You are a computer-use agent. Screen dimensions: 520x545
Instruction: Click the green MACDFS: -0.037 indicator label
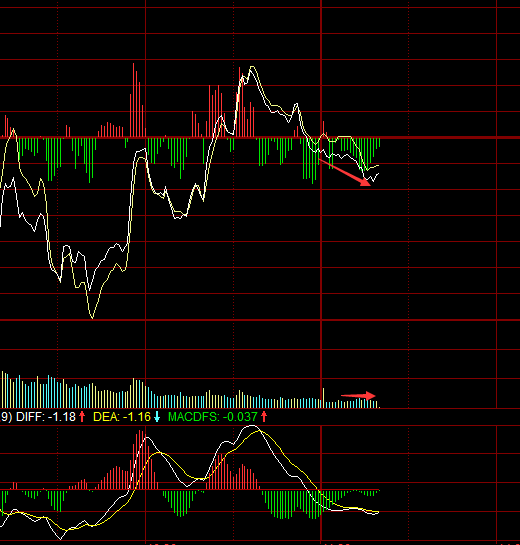(x=213, y=416)
